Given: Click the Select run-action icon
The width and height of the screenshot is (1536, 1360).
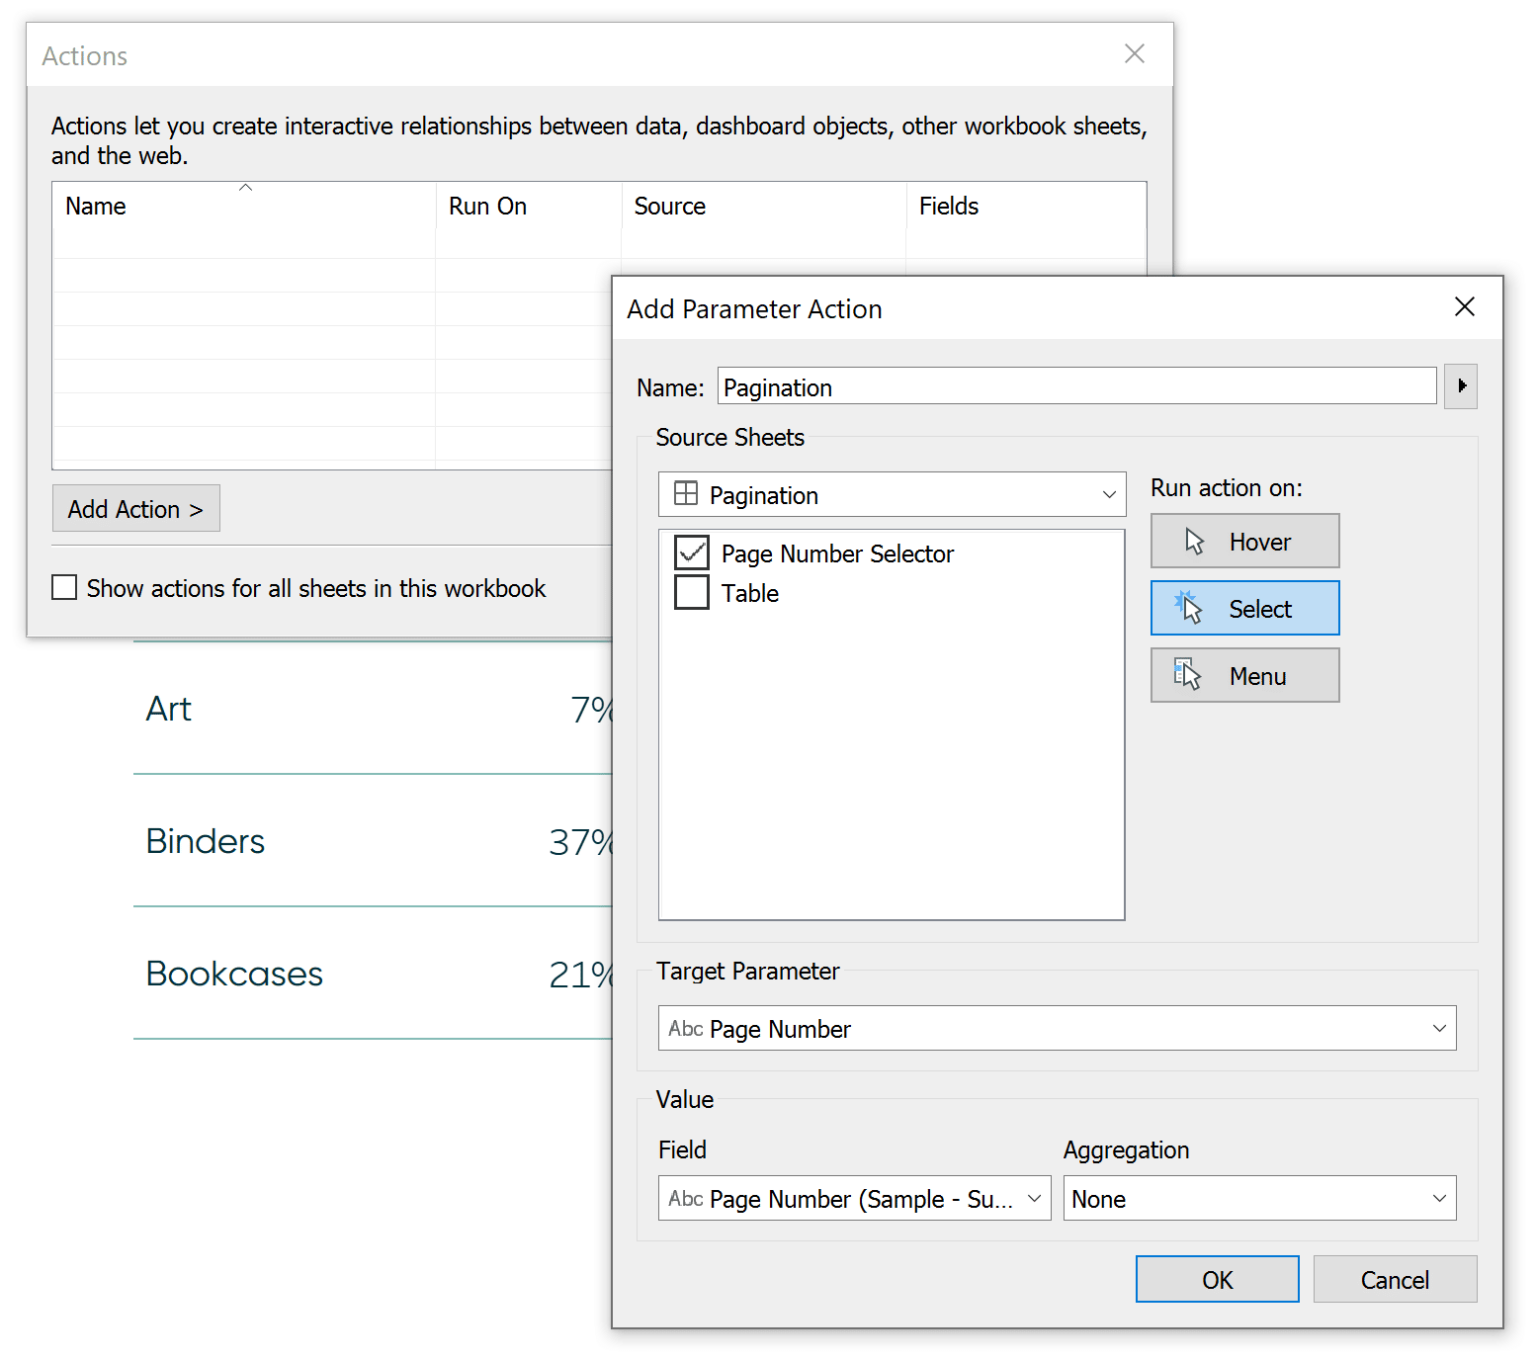Looking at the screenshot, I should tap(1190, 606).
